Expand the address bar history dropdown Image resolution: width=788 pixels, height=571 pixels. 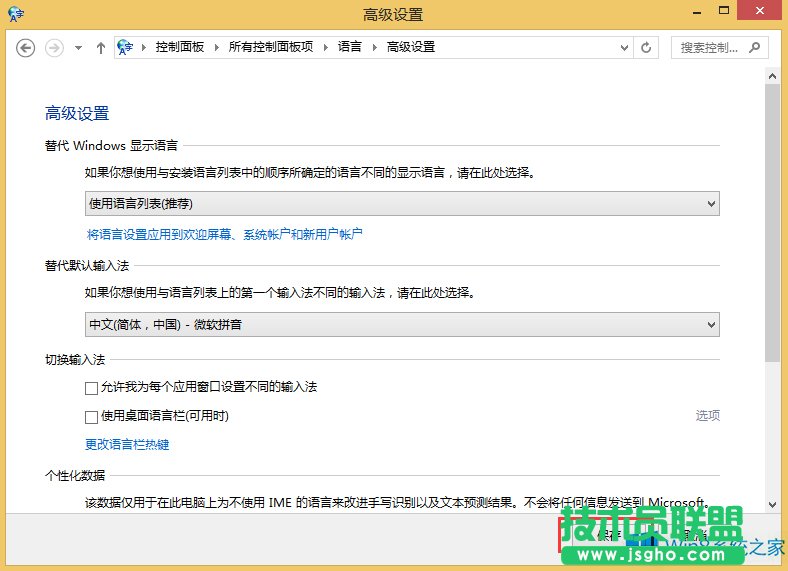pos(623,47)
